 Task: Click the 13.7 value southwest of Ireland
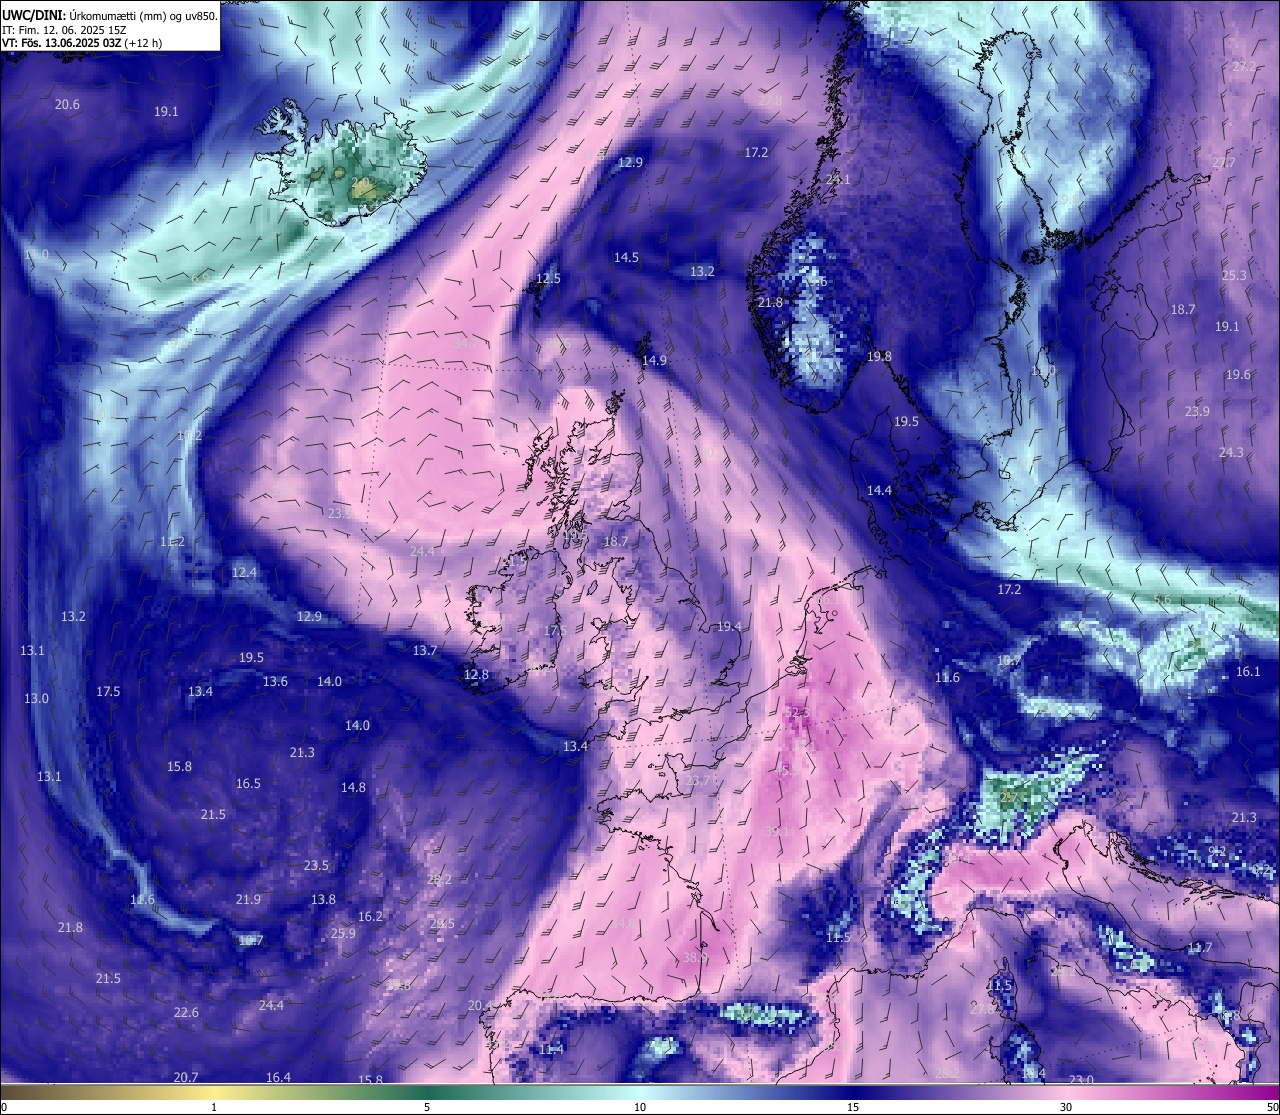(x=425, y=650)
